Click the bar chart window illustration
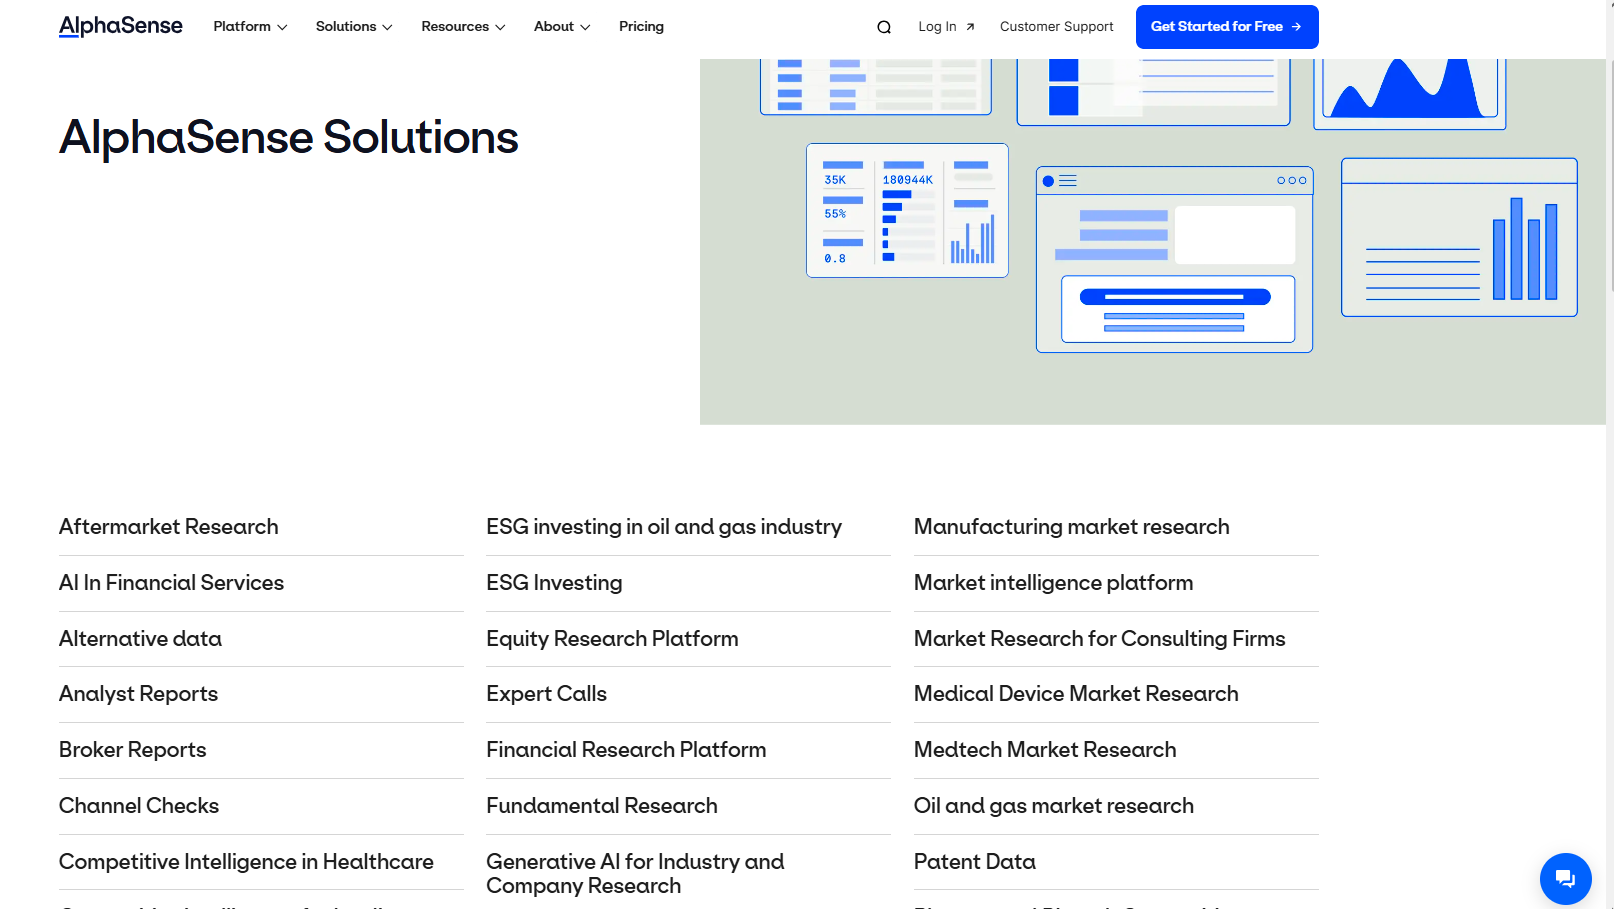 (1459, 237)
